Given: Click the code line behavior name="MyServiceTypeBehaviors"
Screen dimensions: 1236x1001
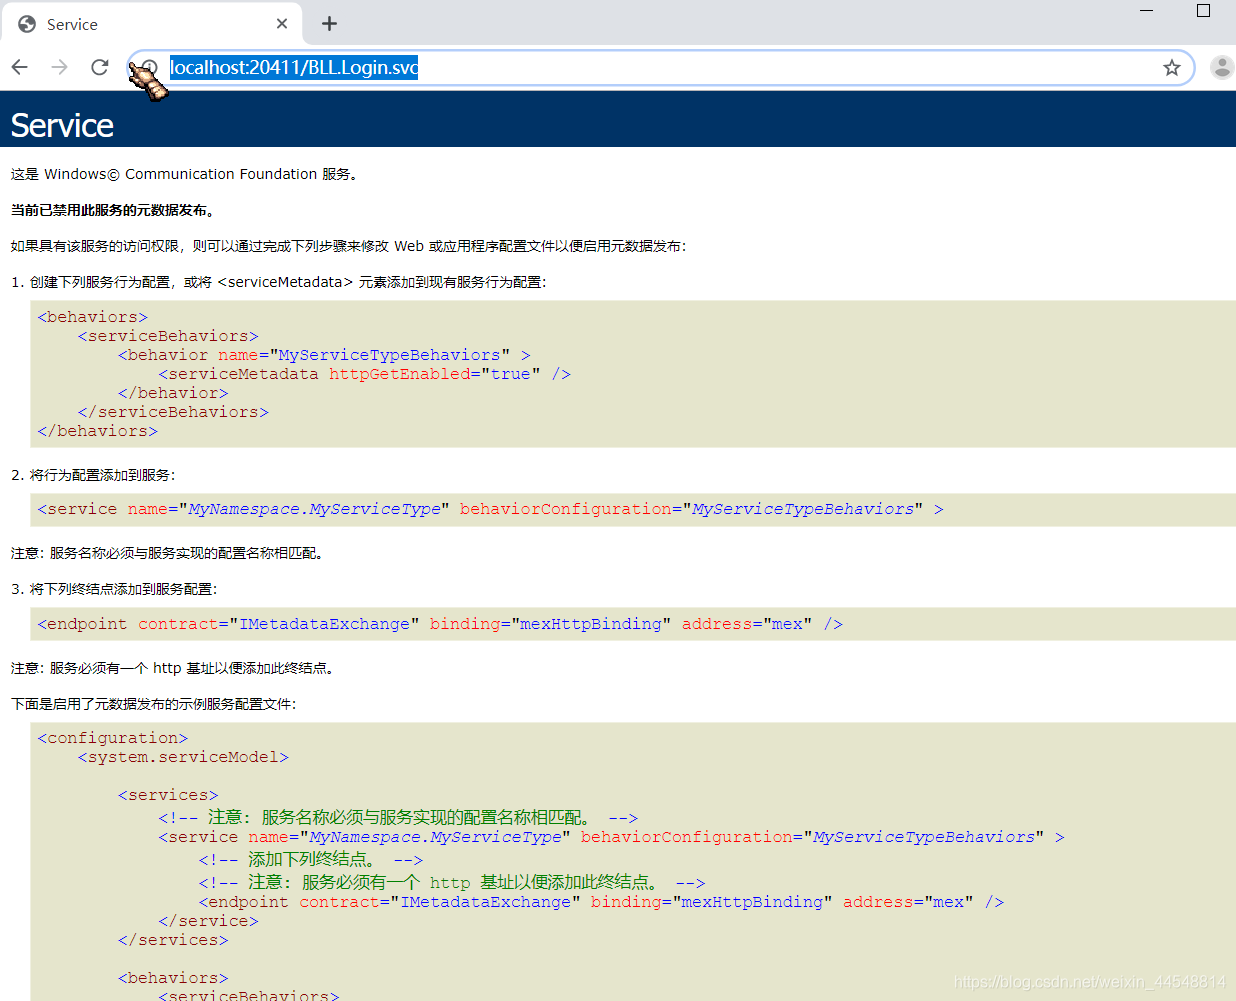Looking at the screenshot, I should pos(324,355).
